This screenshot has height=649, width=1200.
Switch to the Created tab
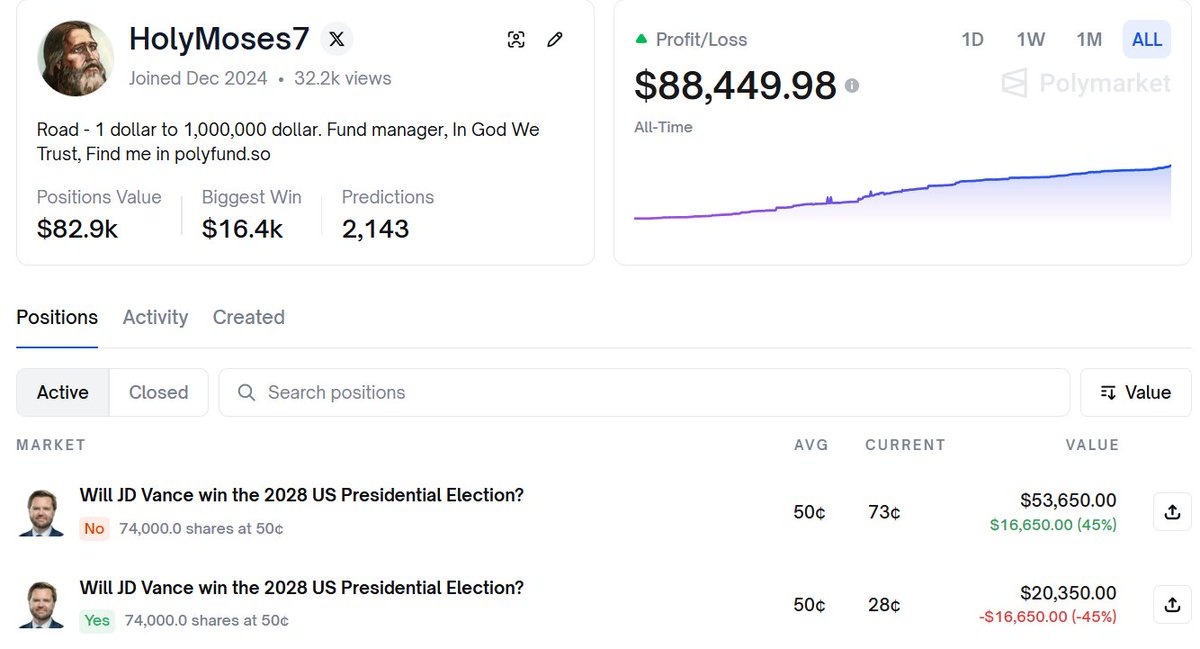[x=248, y=317]
